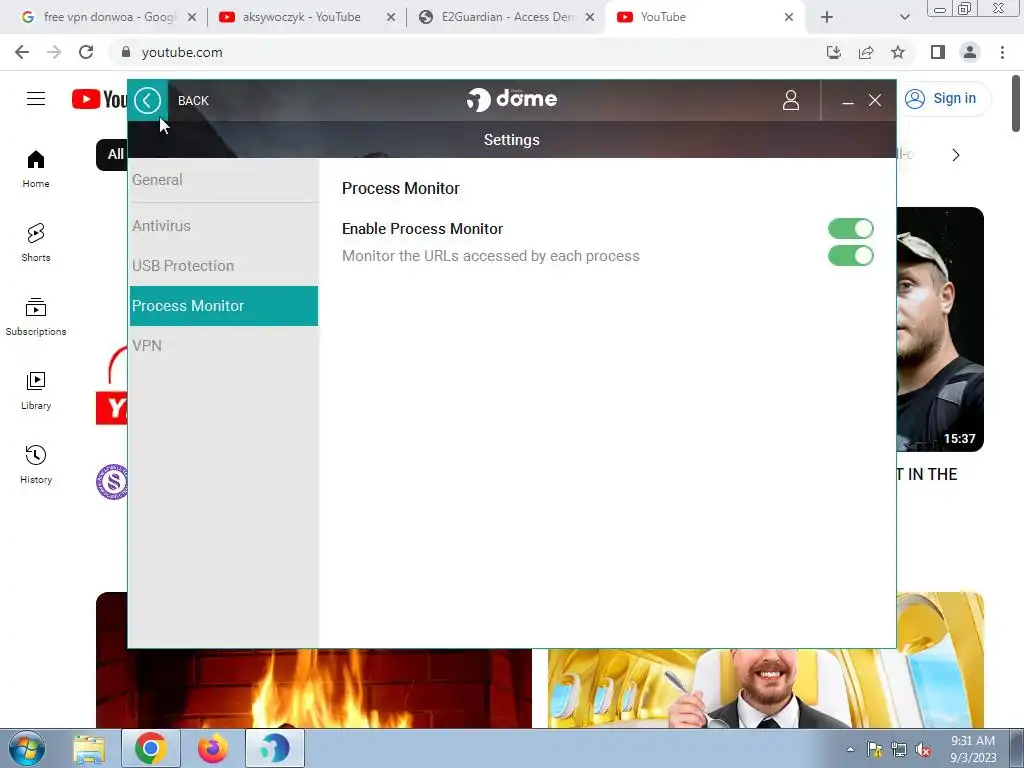Click share page icon in address bar
1024x768 pixels.
pyautogui.click(x=866, y=52)
